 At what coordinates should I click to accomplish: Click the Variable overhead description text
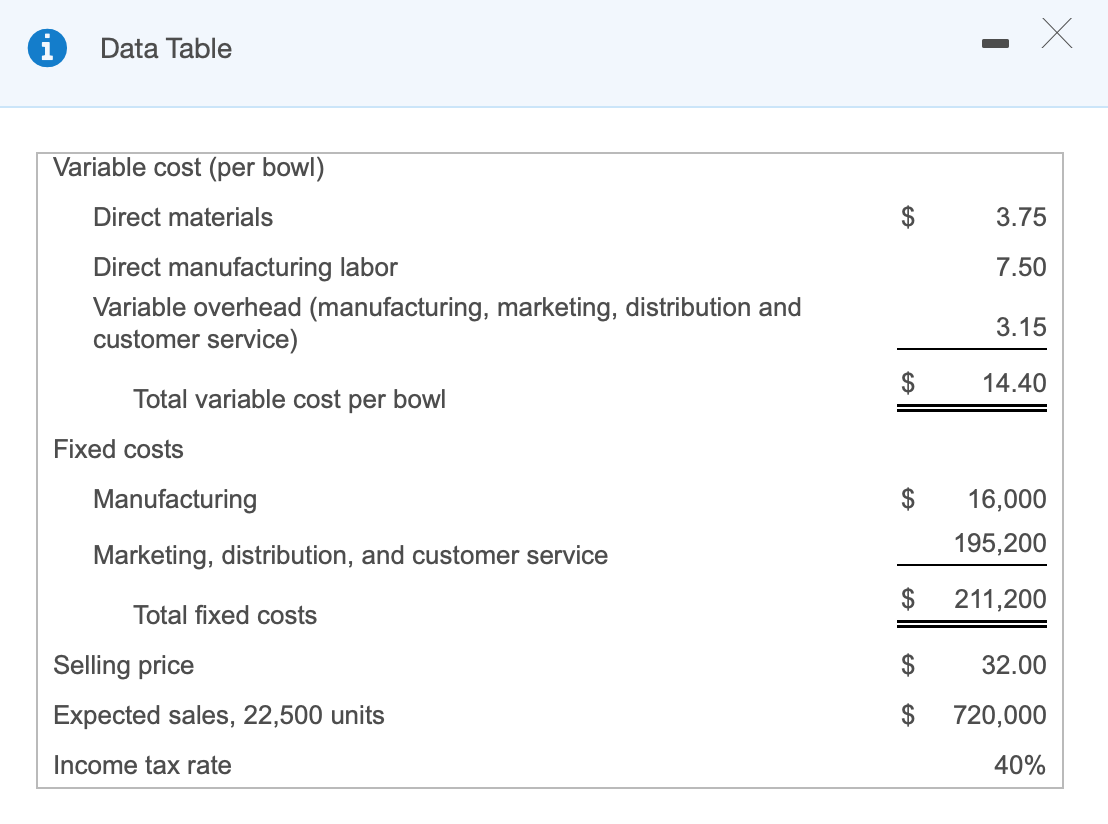(447, 323)
